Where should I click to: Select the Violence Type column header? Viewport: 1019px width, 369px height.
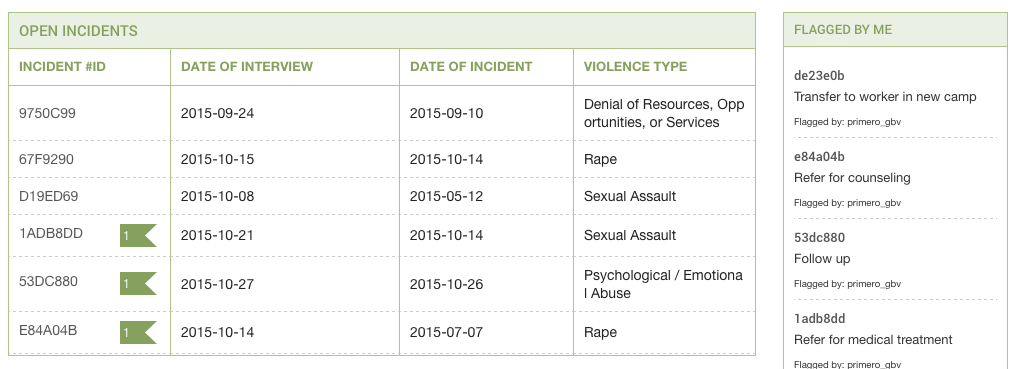(x=636, y=66)
